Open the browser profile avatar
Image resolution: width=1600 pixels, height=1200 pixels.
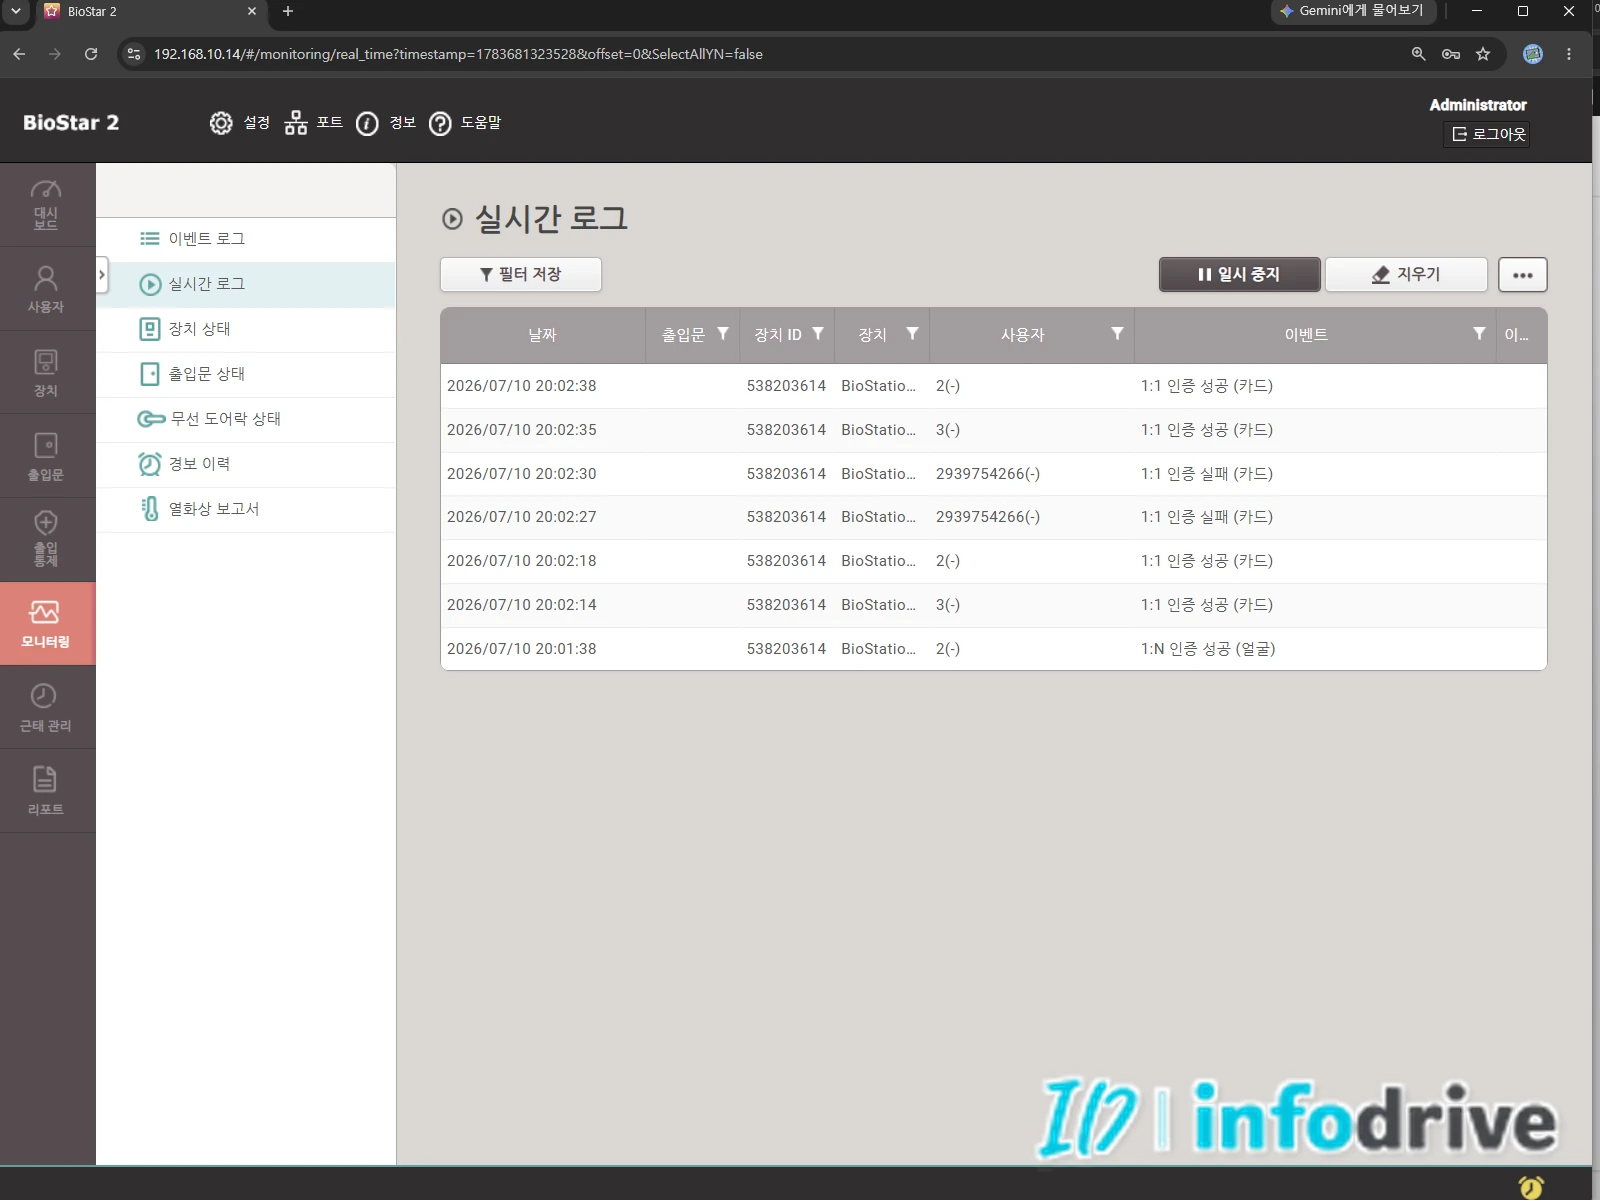pos(1533,54)
